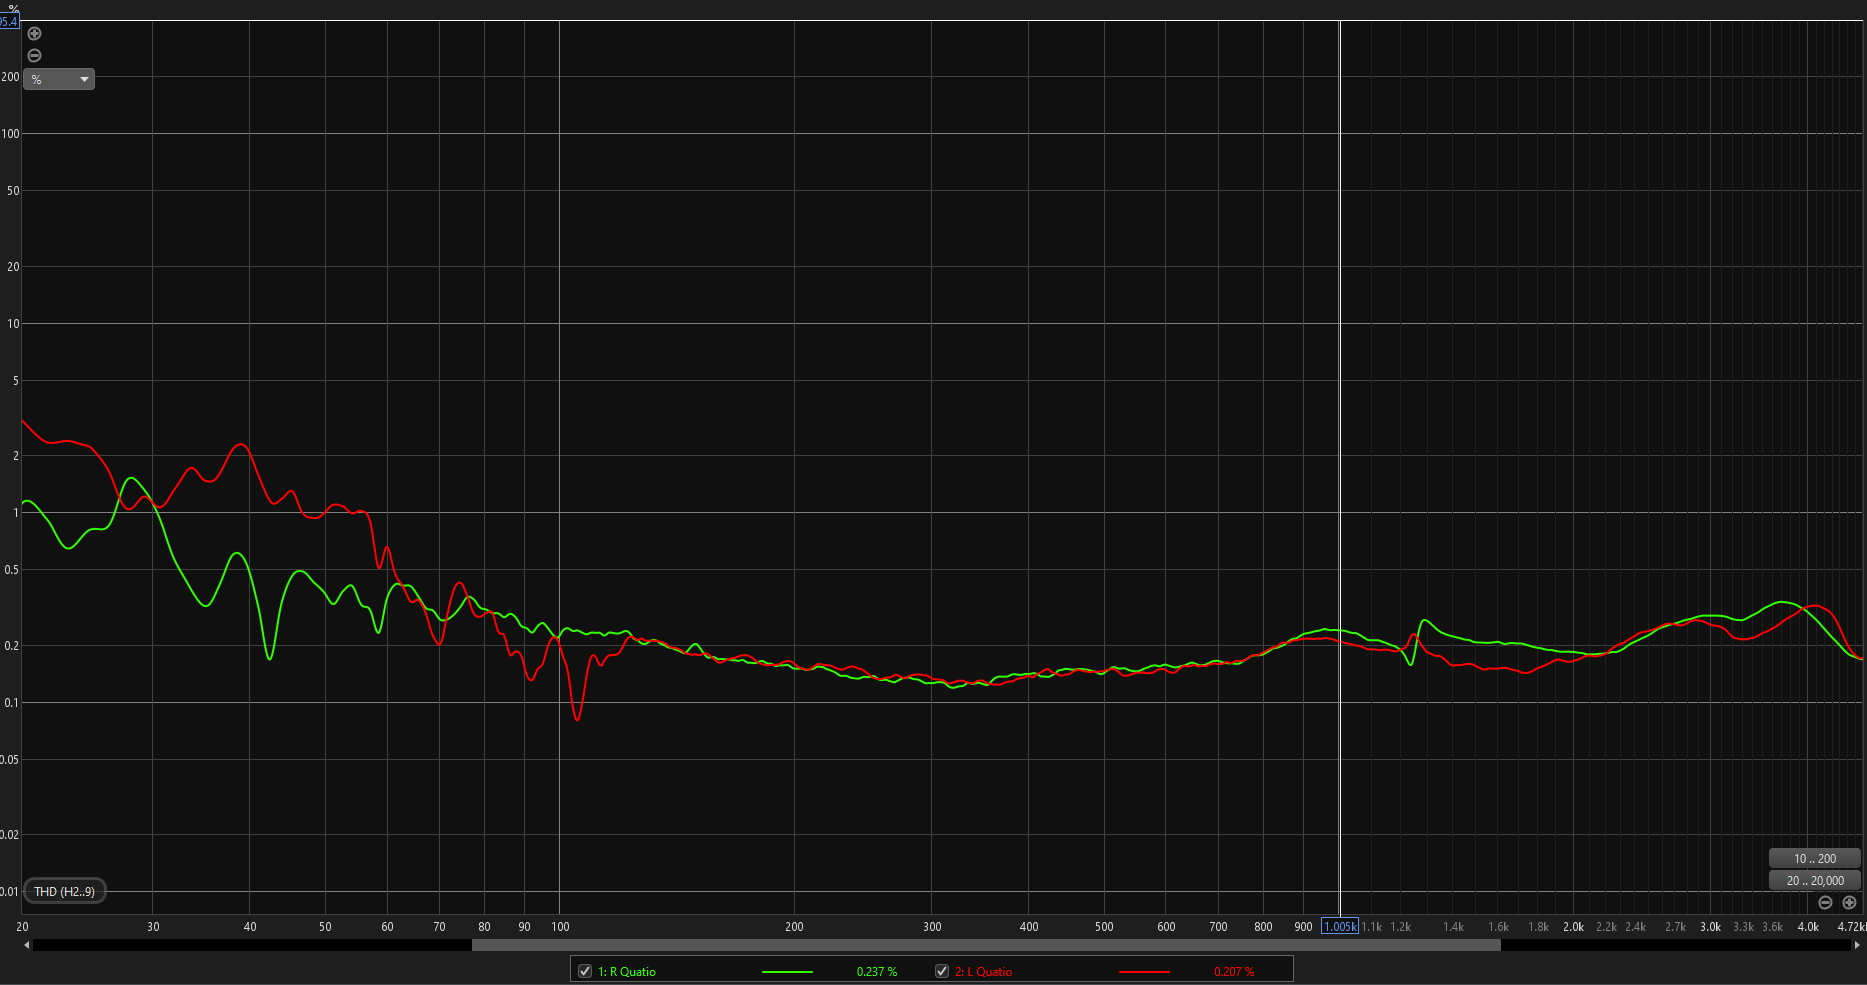Screen dimensions: 1867x985
Task: Click the top-left axis limit value field
Action: (9, 21)
